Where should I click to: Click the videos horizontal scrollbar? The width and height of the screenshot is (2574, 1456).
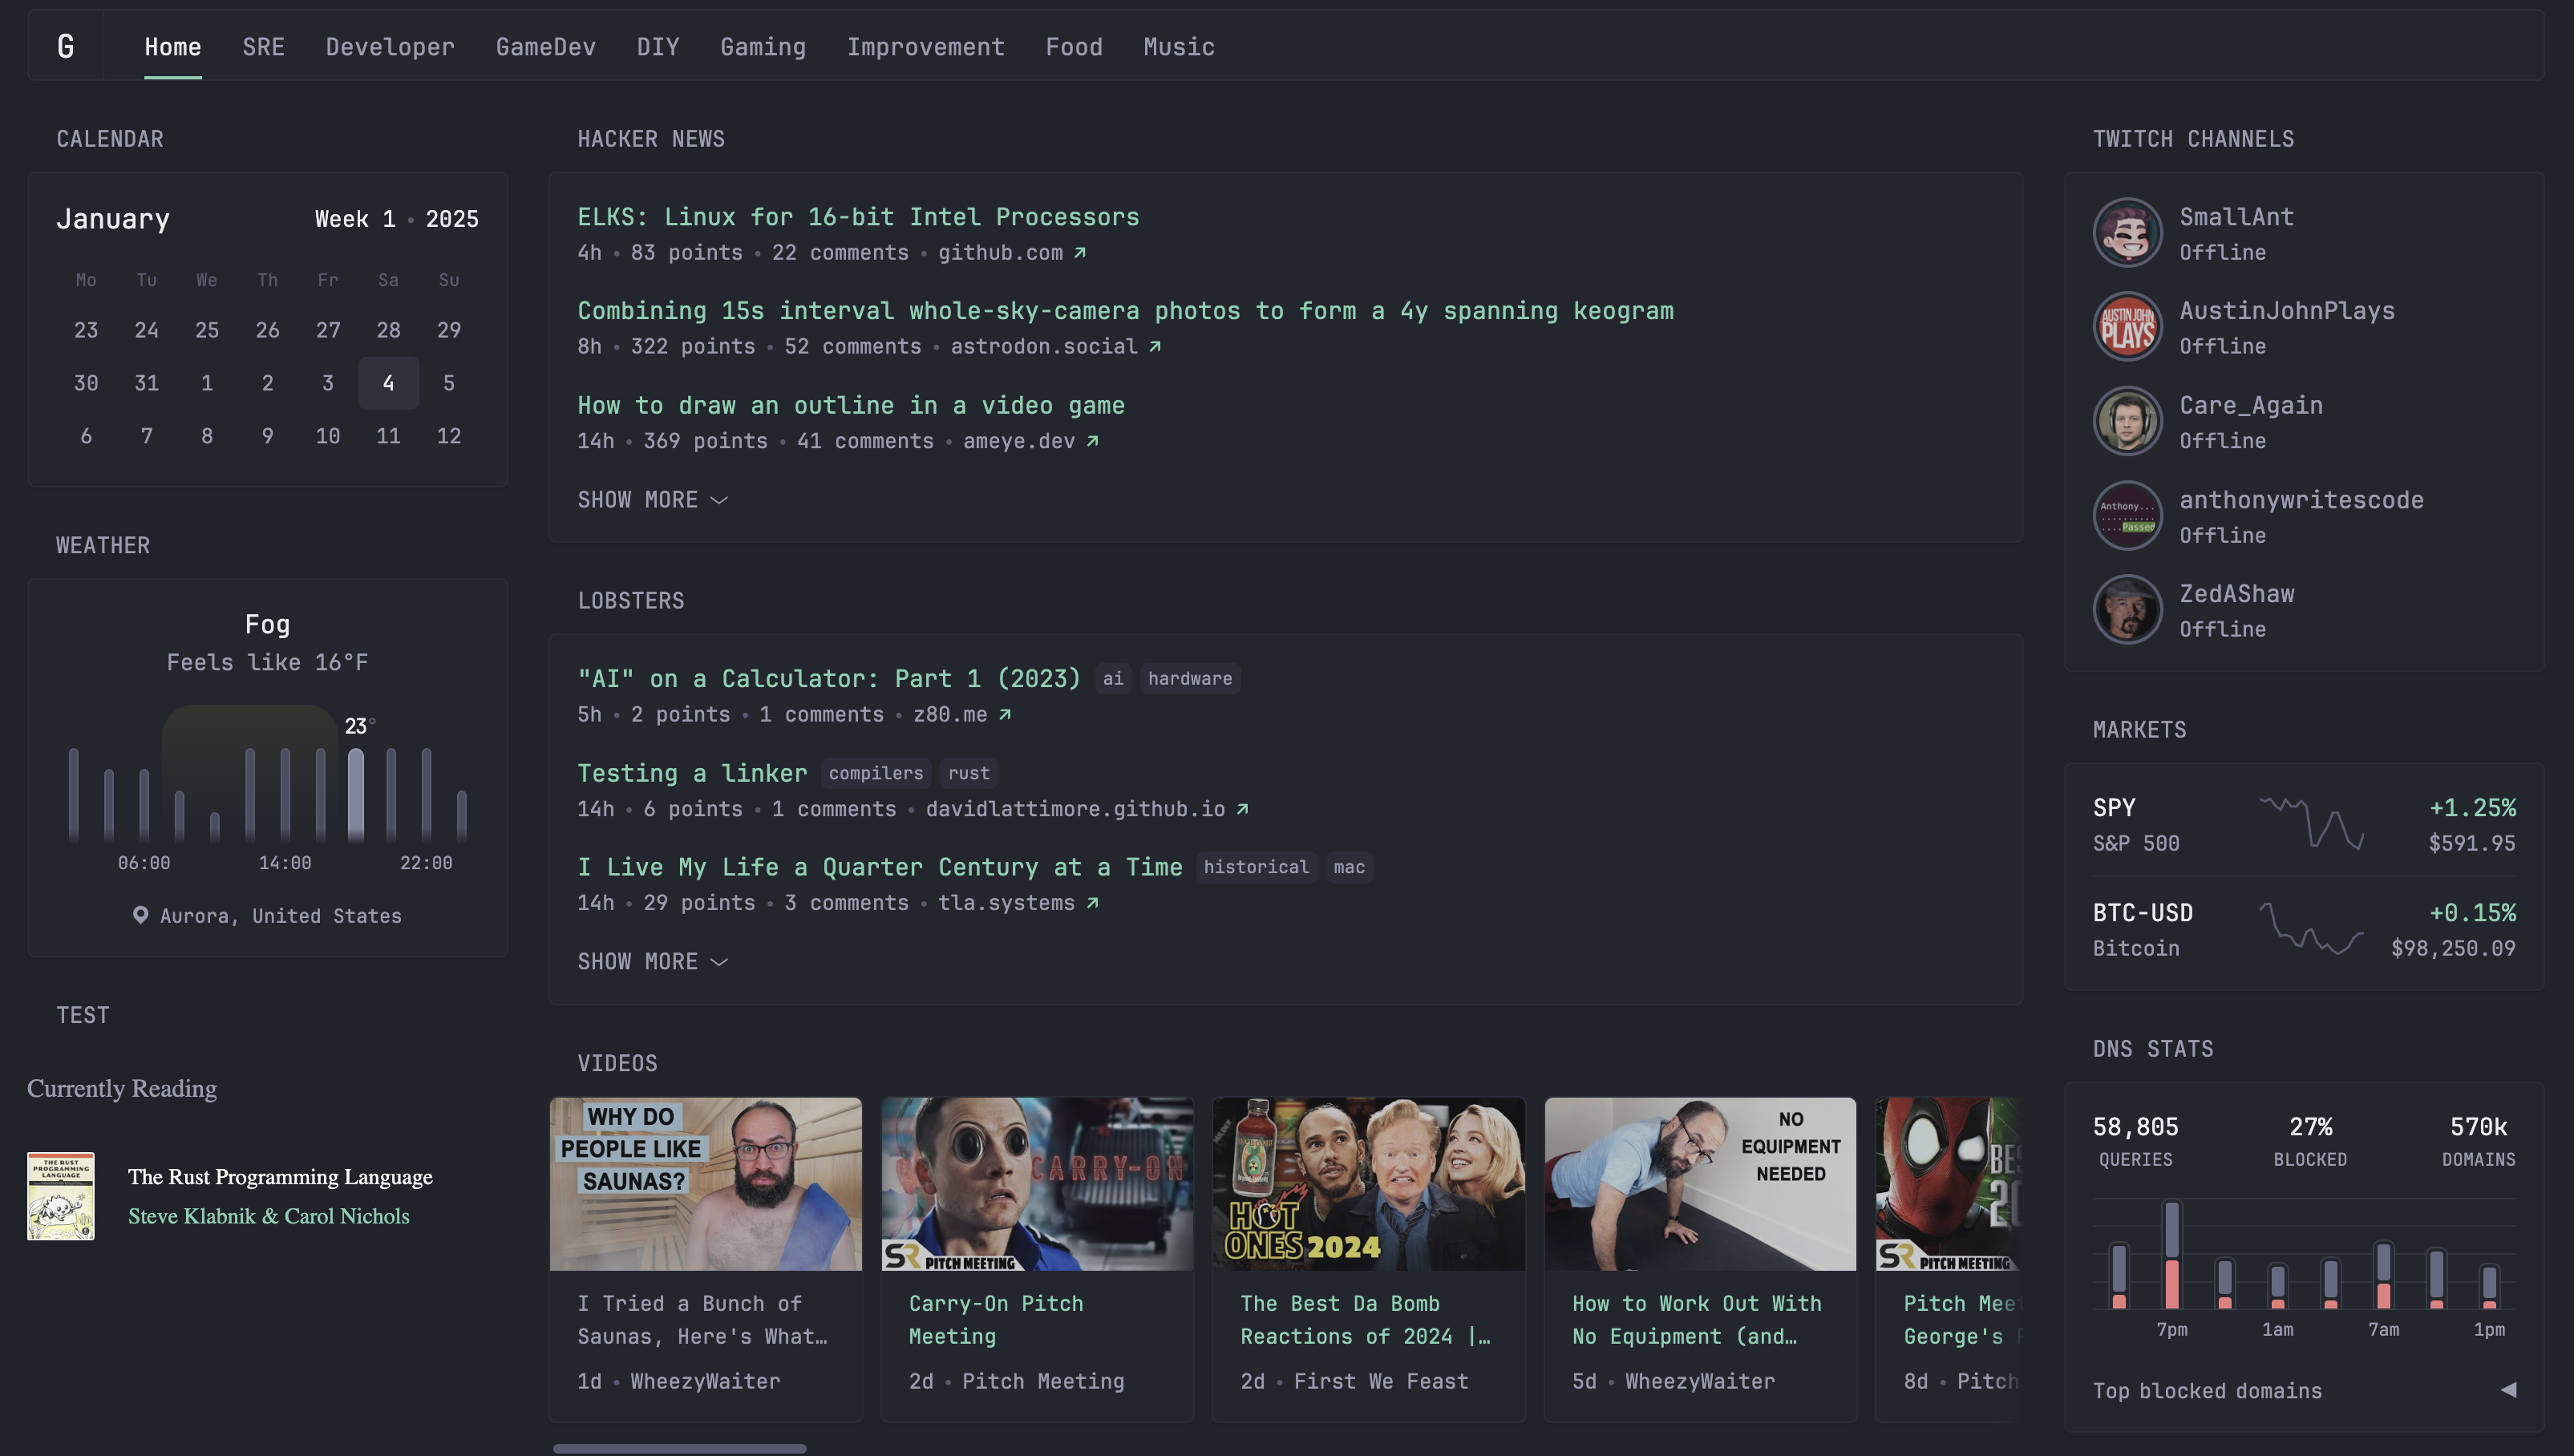click(x=680, y=1448)
